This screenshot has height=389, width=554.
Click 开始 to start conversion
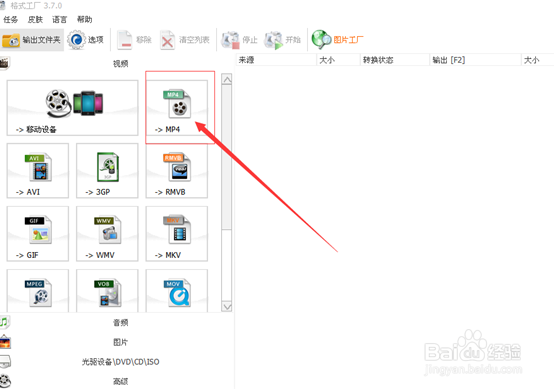(282, 40)
